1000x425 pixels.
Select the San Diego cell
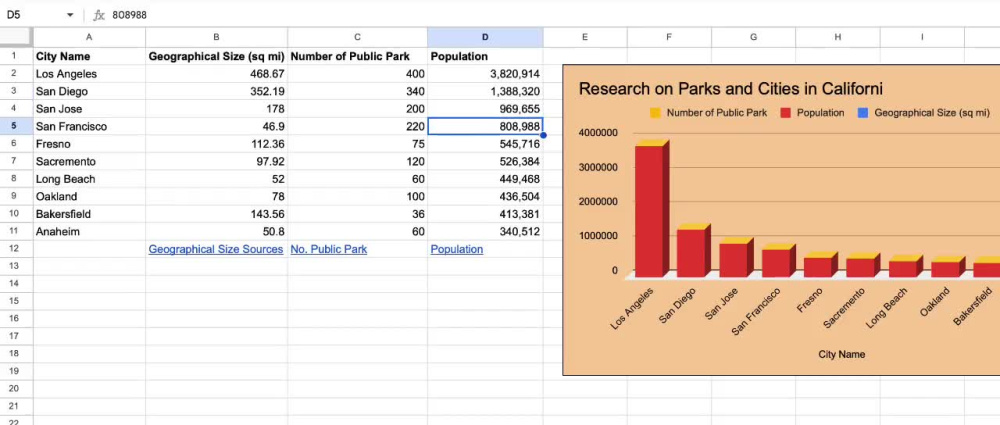89,91
